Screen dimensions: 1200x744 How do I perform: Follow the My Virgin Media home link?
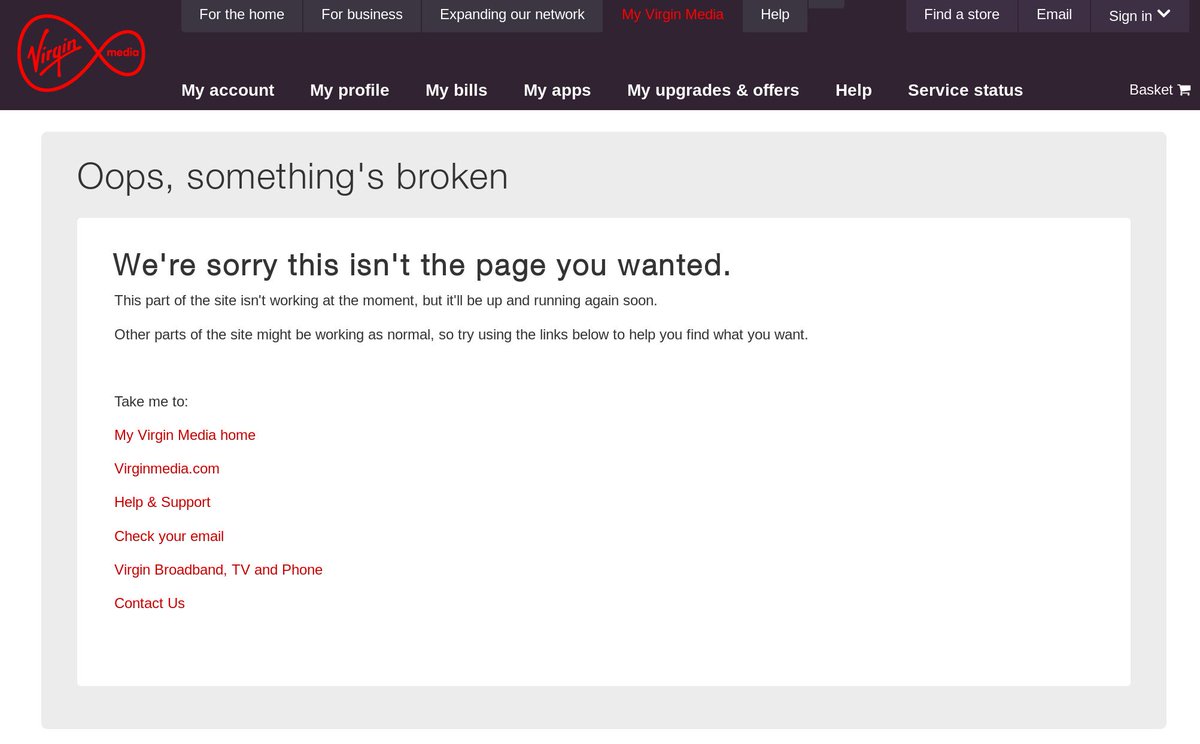185,435
